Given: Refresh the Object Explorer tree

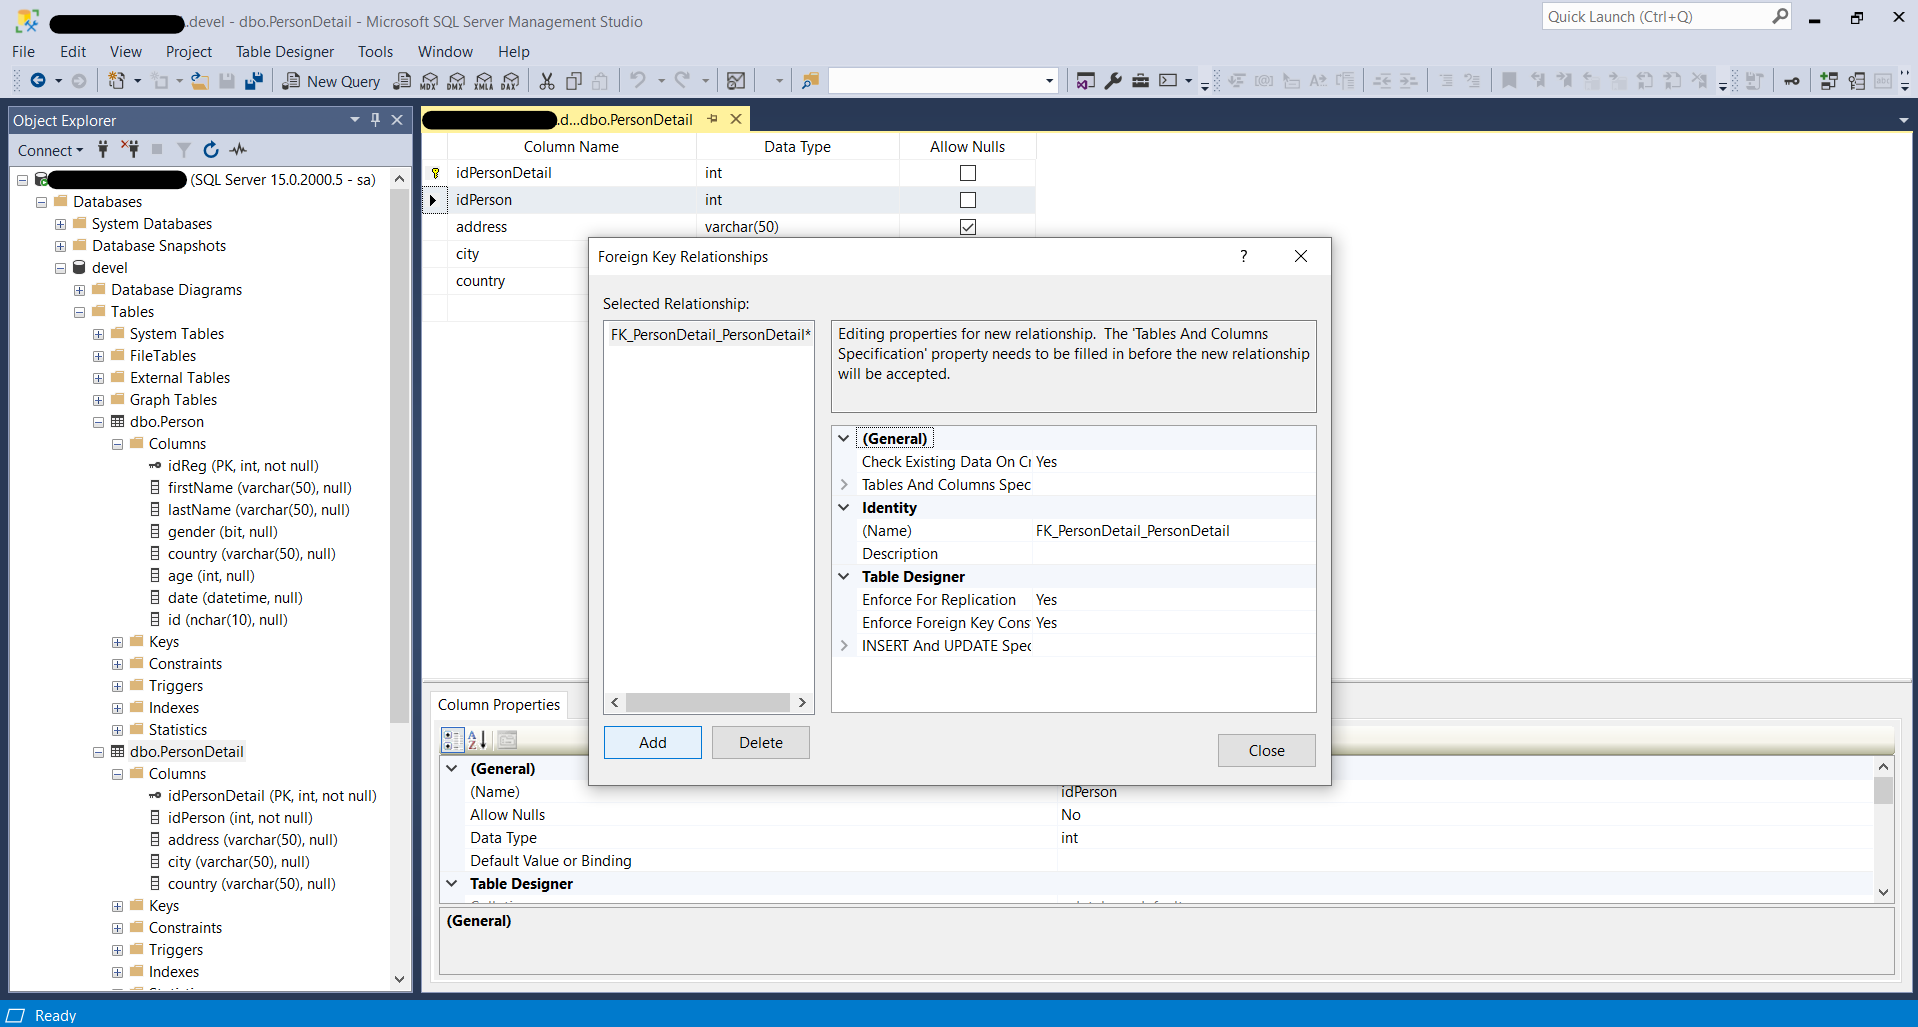Looking at the screenshot, I should (211, 150).
